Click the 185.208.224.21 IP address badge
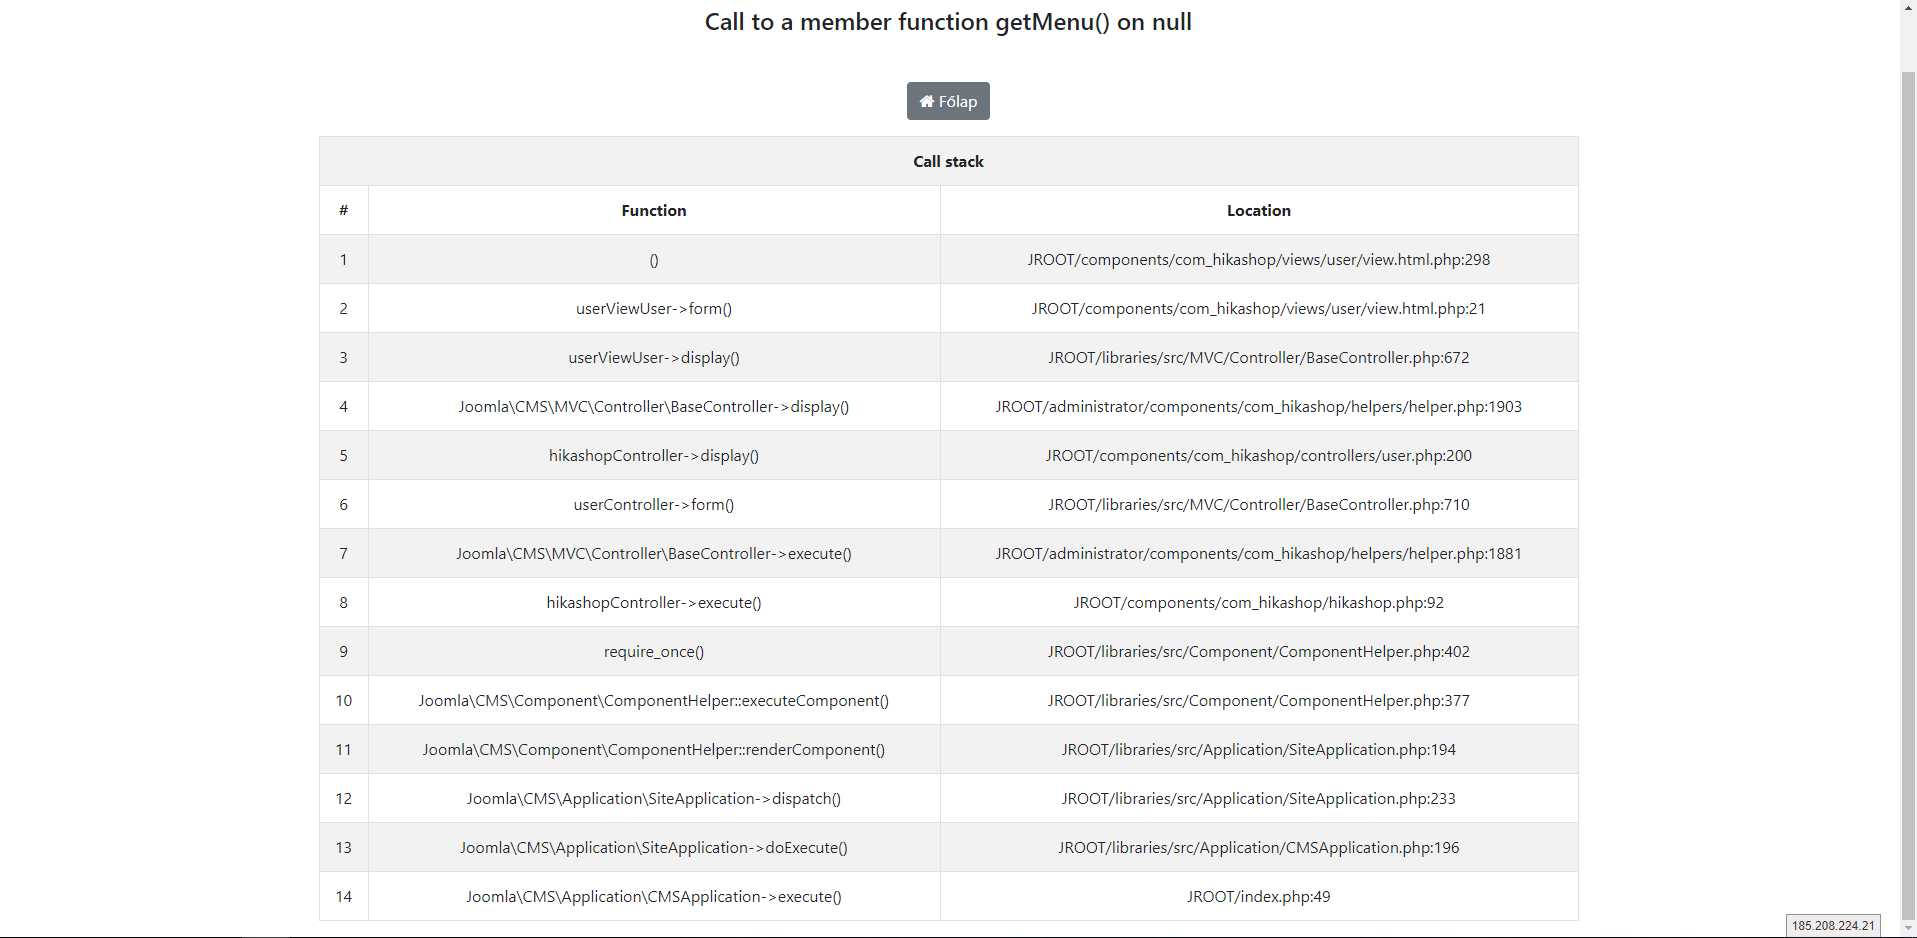This screenshot has height=938, width=1917. click(1832, 925)
